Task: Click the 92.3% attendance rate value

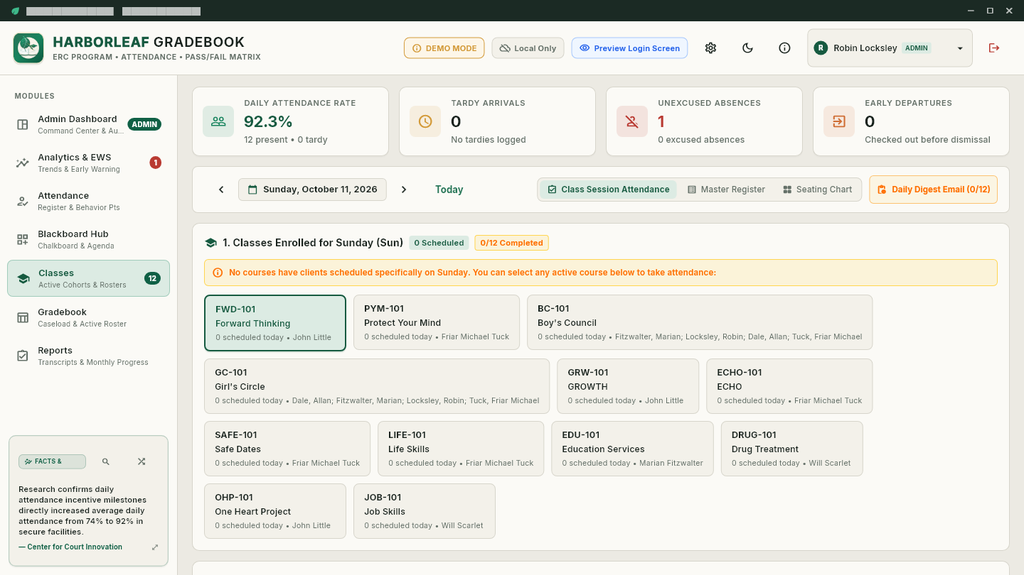Action: tap(268, 122)
